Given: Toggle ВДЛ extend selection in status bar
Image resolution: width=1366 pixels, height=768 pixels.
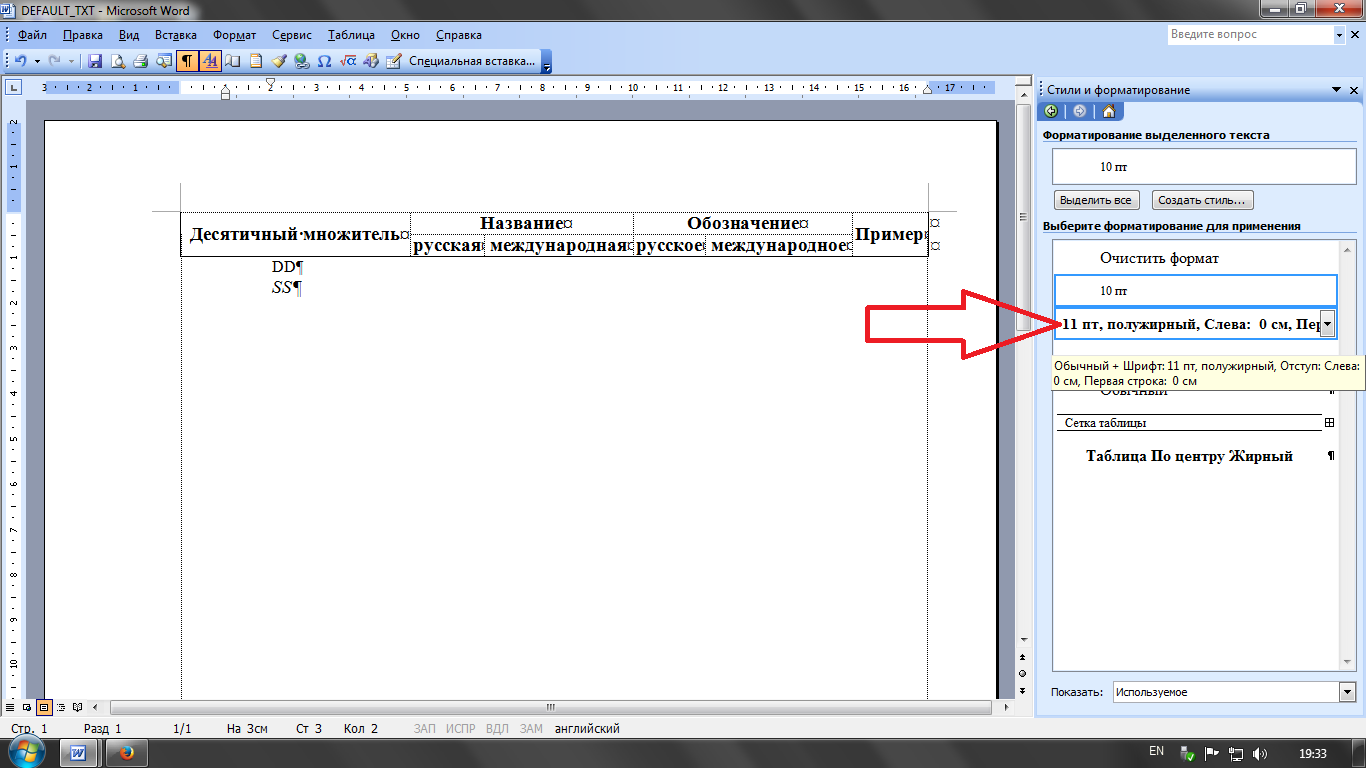Looking at the screenshot, I should pos(497,729).
